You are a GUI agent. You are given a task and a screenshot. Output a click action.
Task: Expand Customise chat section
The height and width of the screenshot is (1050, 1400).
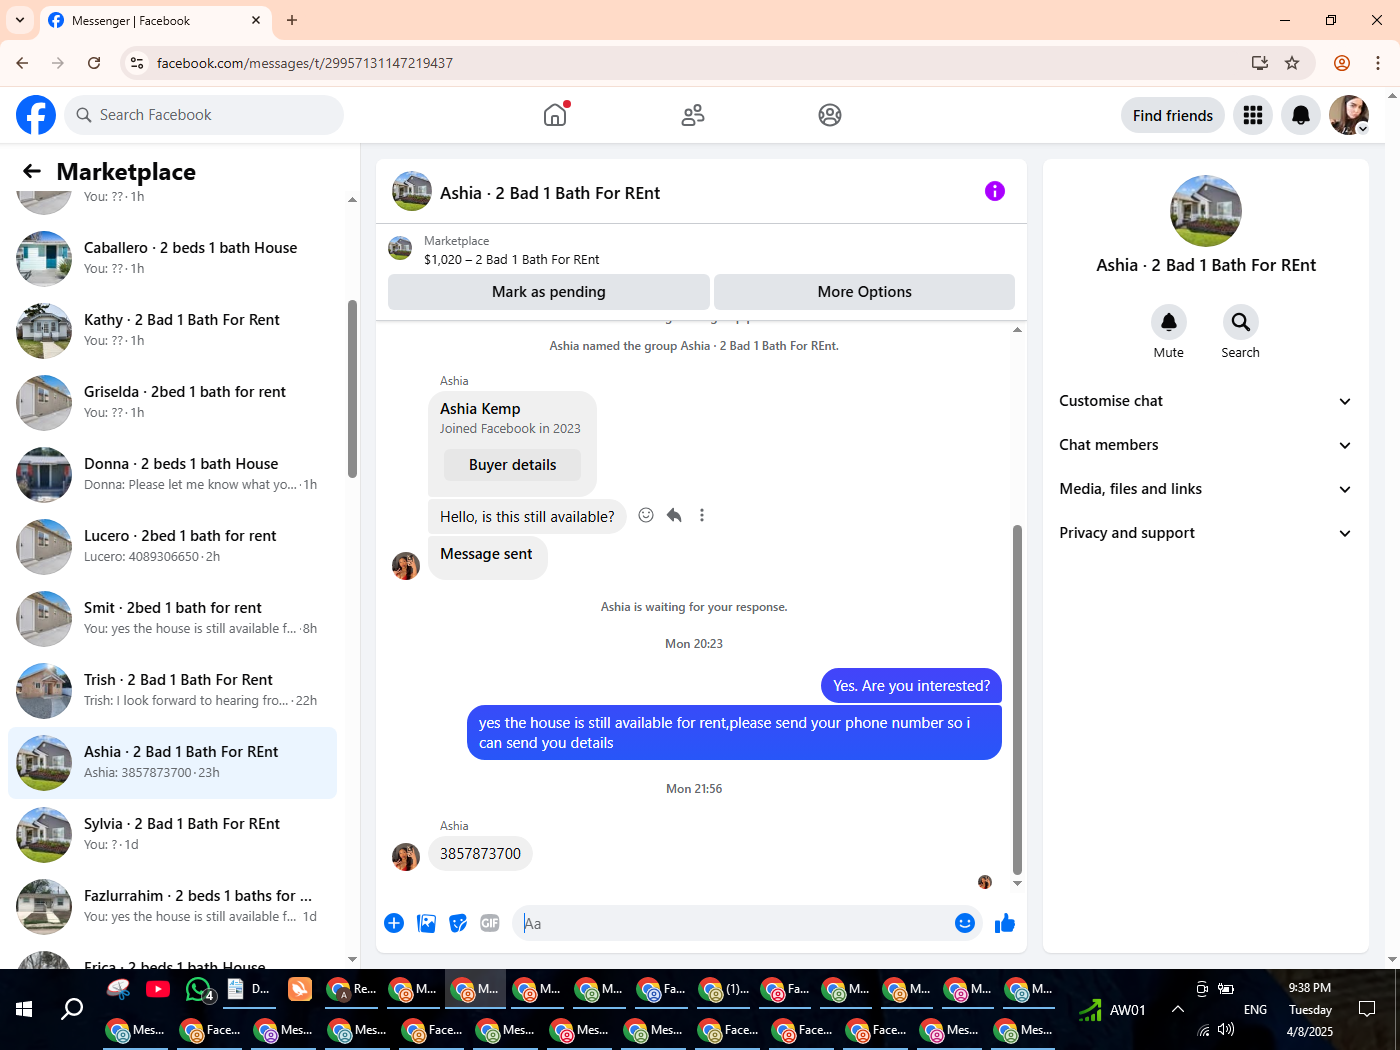1205,401
